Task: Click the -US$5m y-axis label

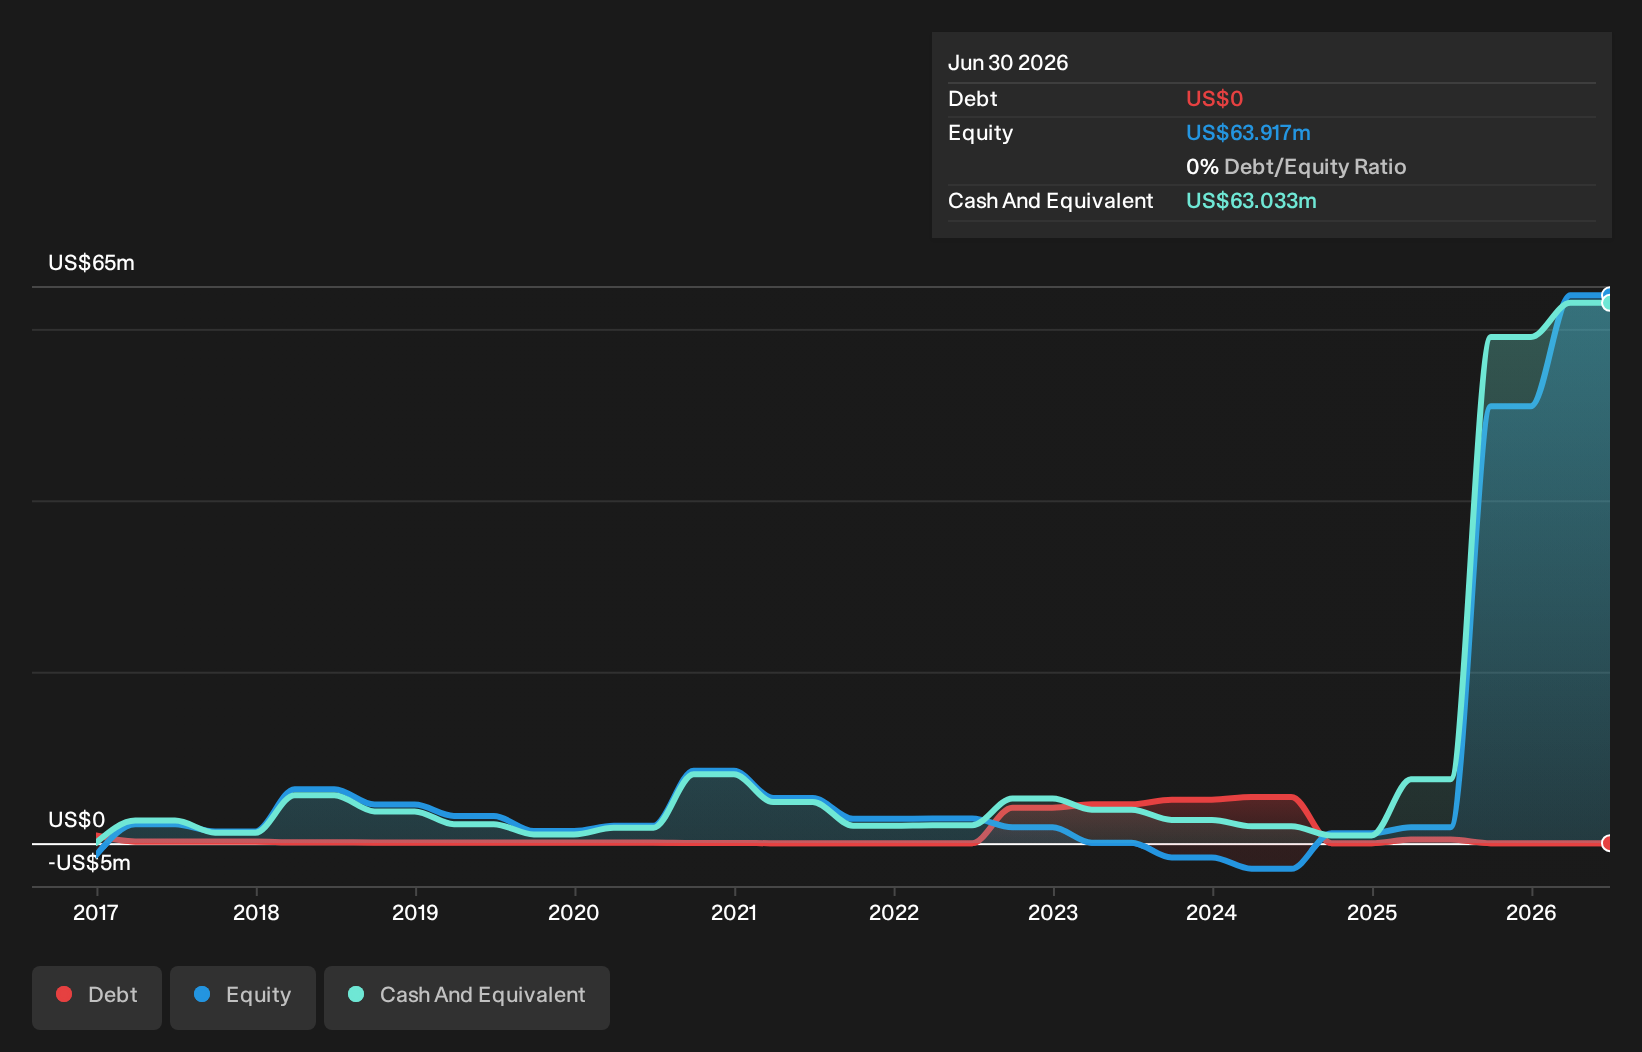Action: click(x=89, y=863)
